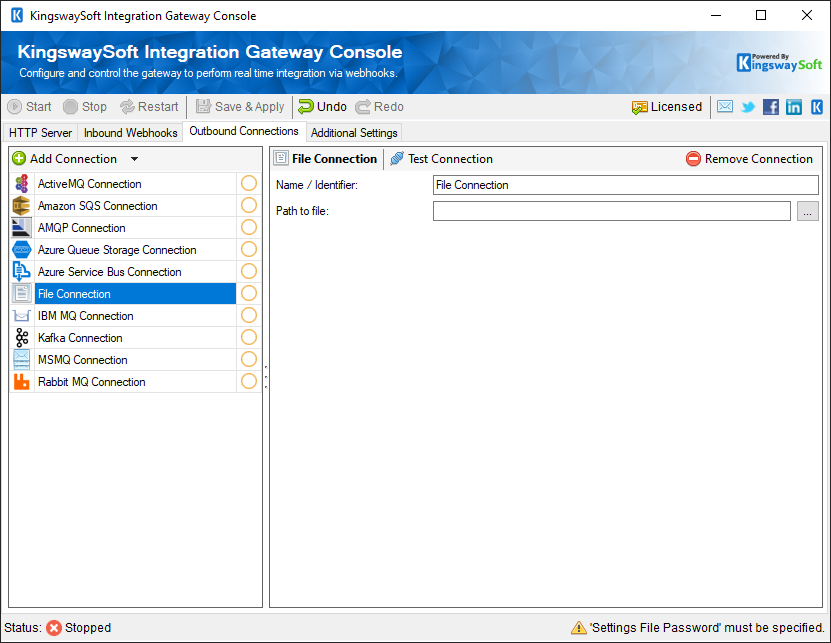The image size is (831, 643).
Task: Toggle status circle for MSMQ Connection
Action: point(249,359)
